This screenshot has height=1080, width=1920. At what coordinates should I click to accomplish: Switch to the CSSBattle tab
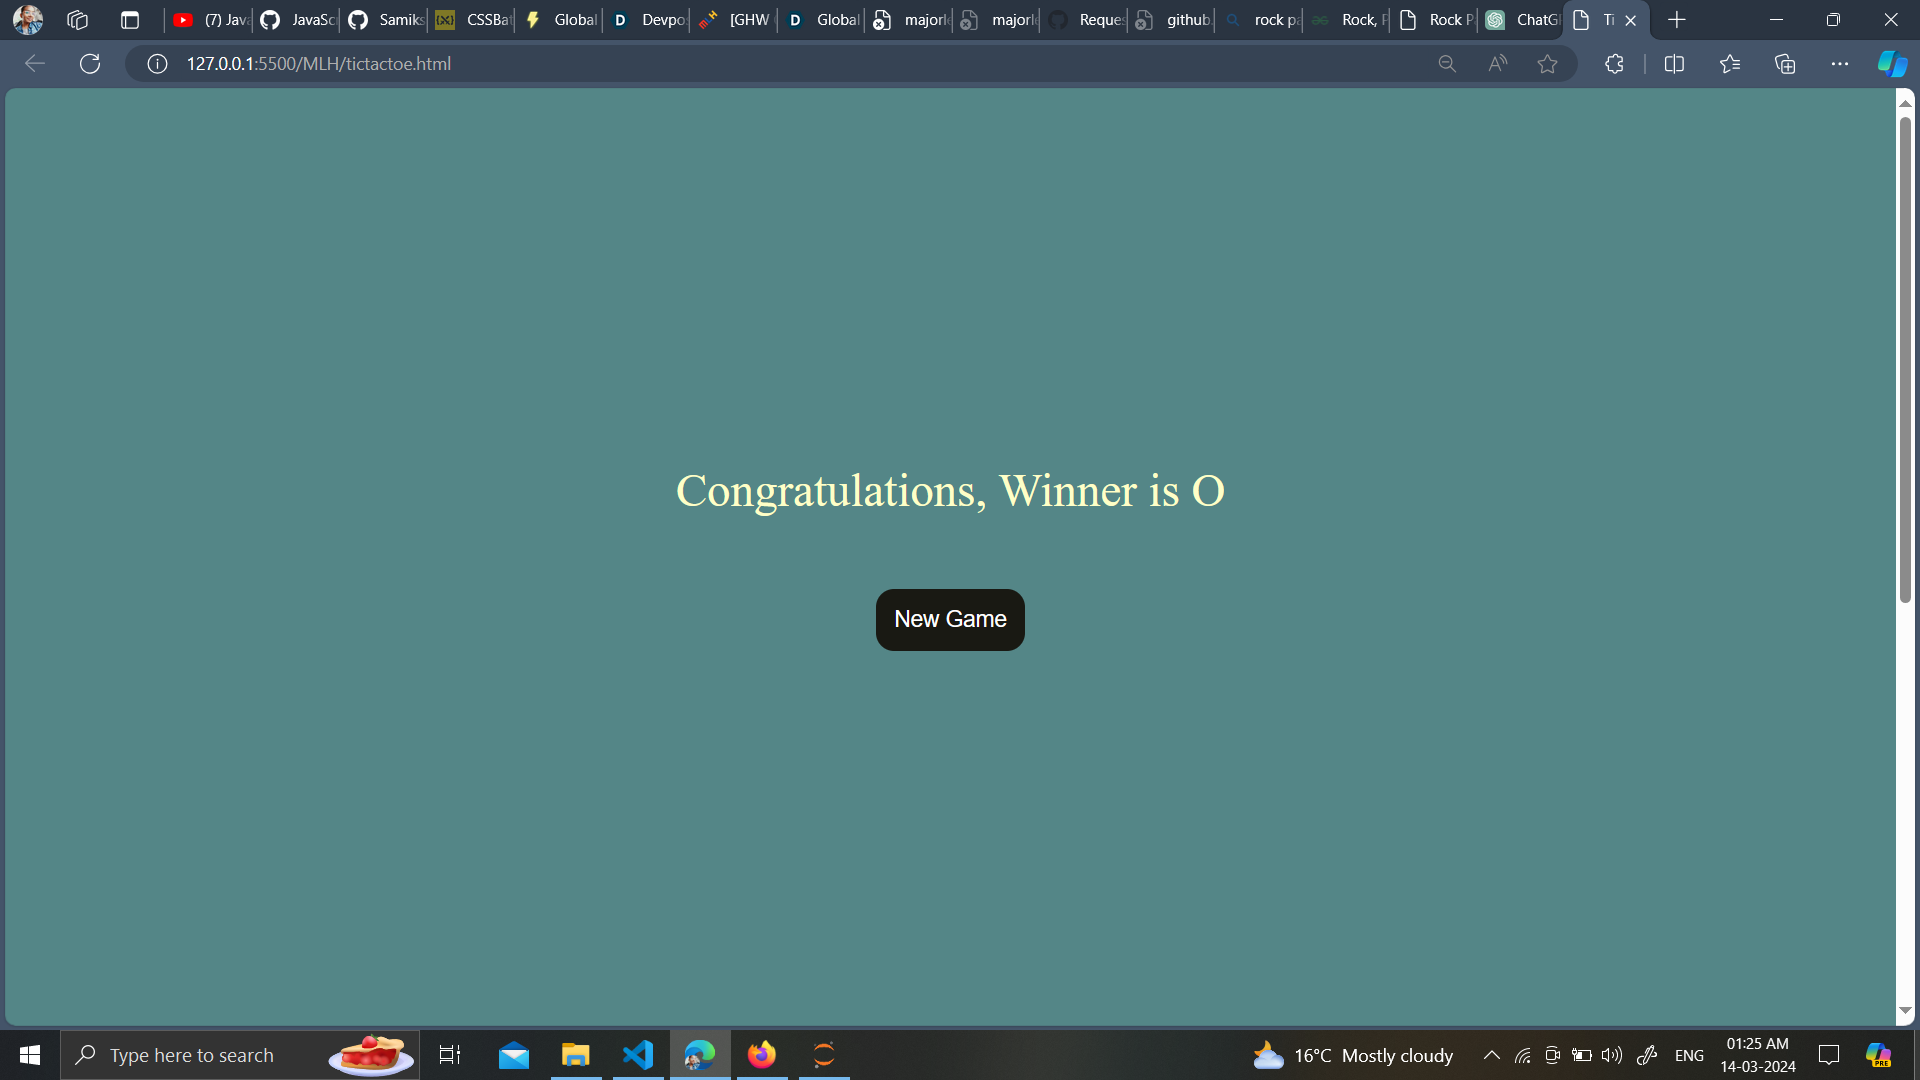tap(473, 20)
